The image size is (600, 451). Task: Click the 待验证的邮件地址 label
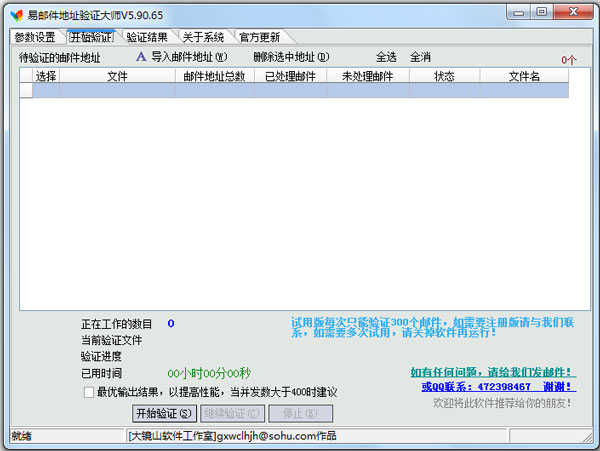(x=59, y=58)
